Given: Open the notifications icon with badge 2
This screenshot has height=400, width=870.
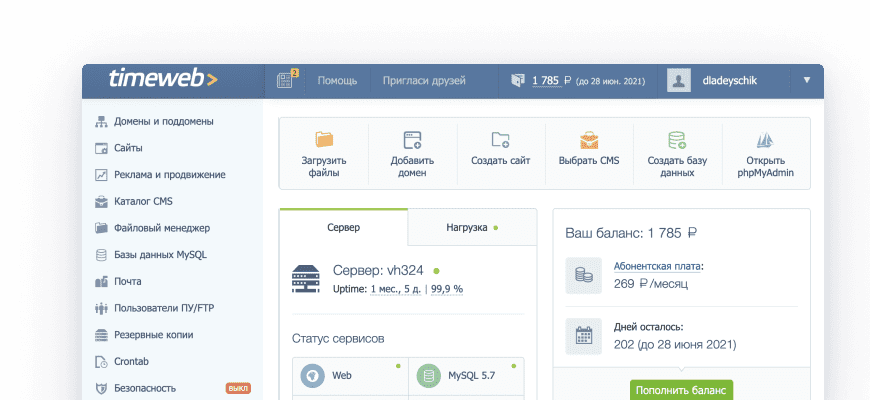Looking at the screenshot, I should coord(287,80).
